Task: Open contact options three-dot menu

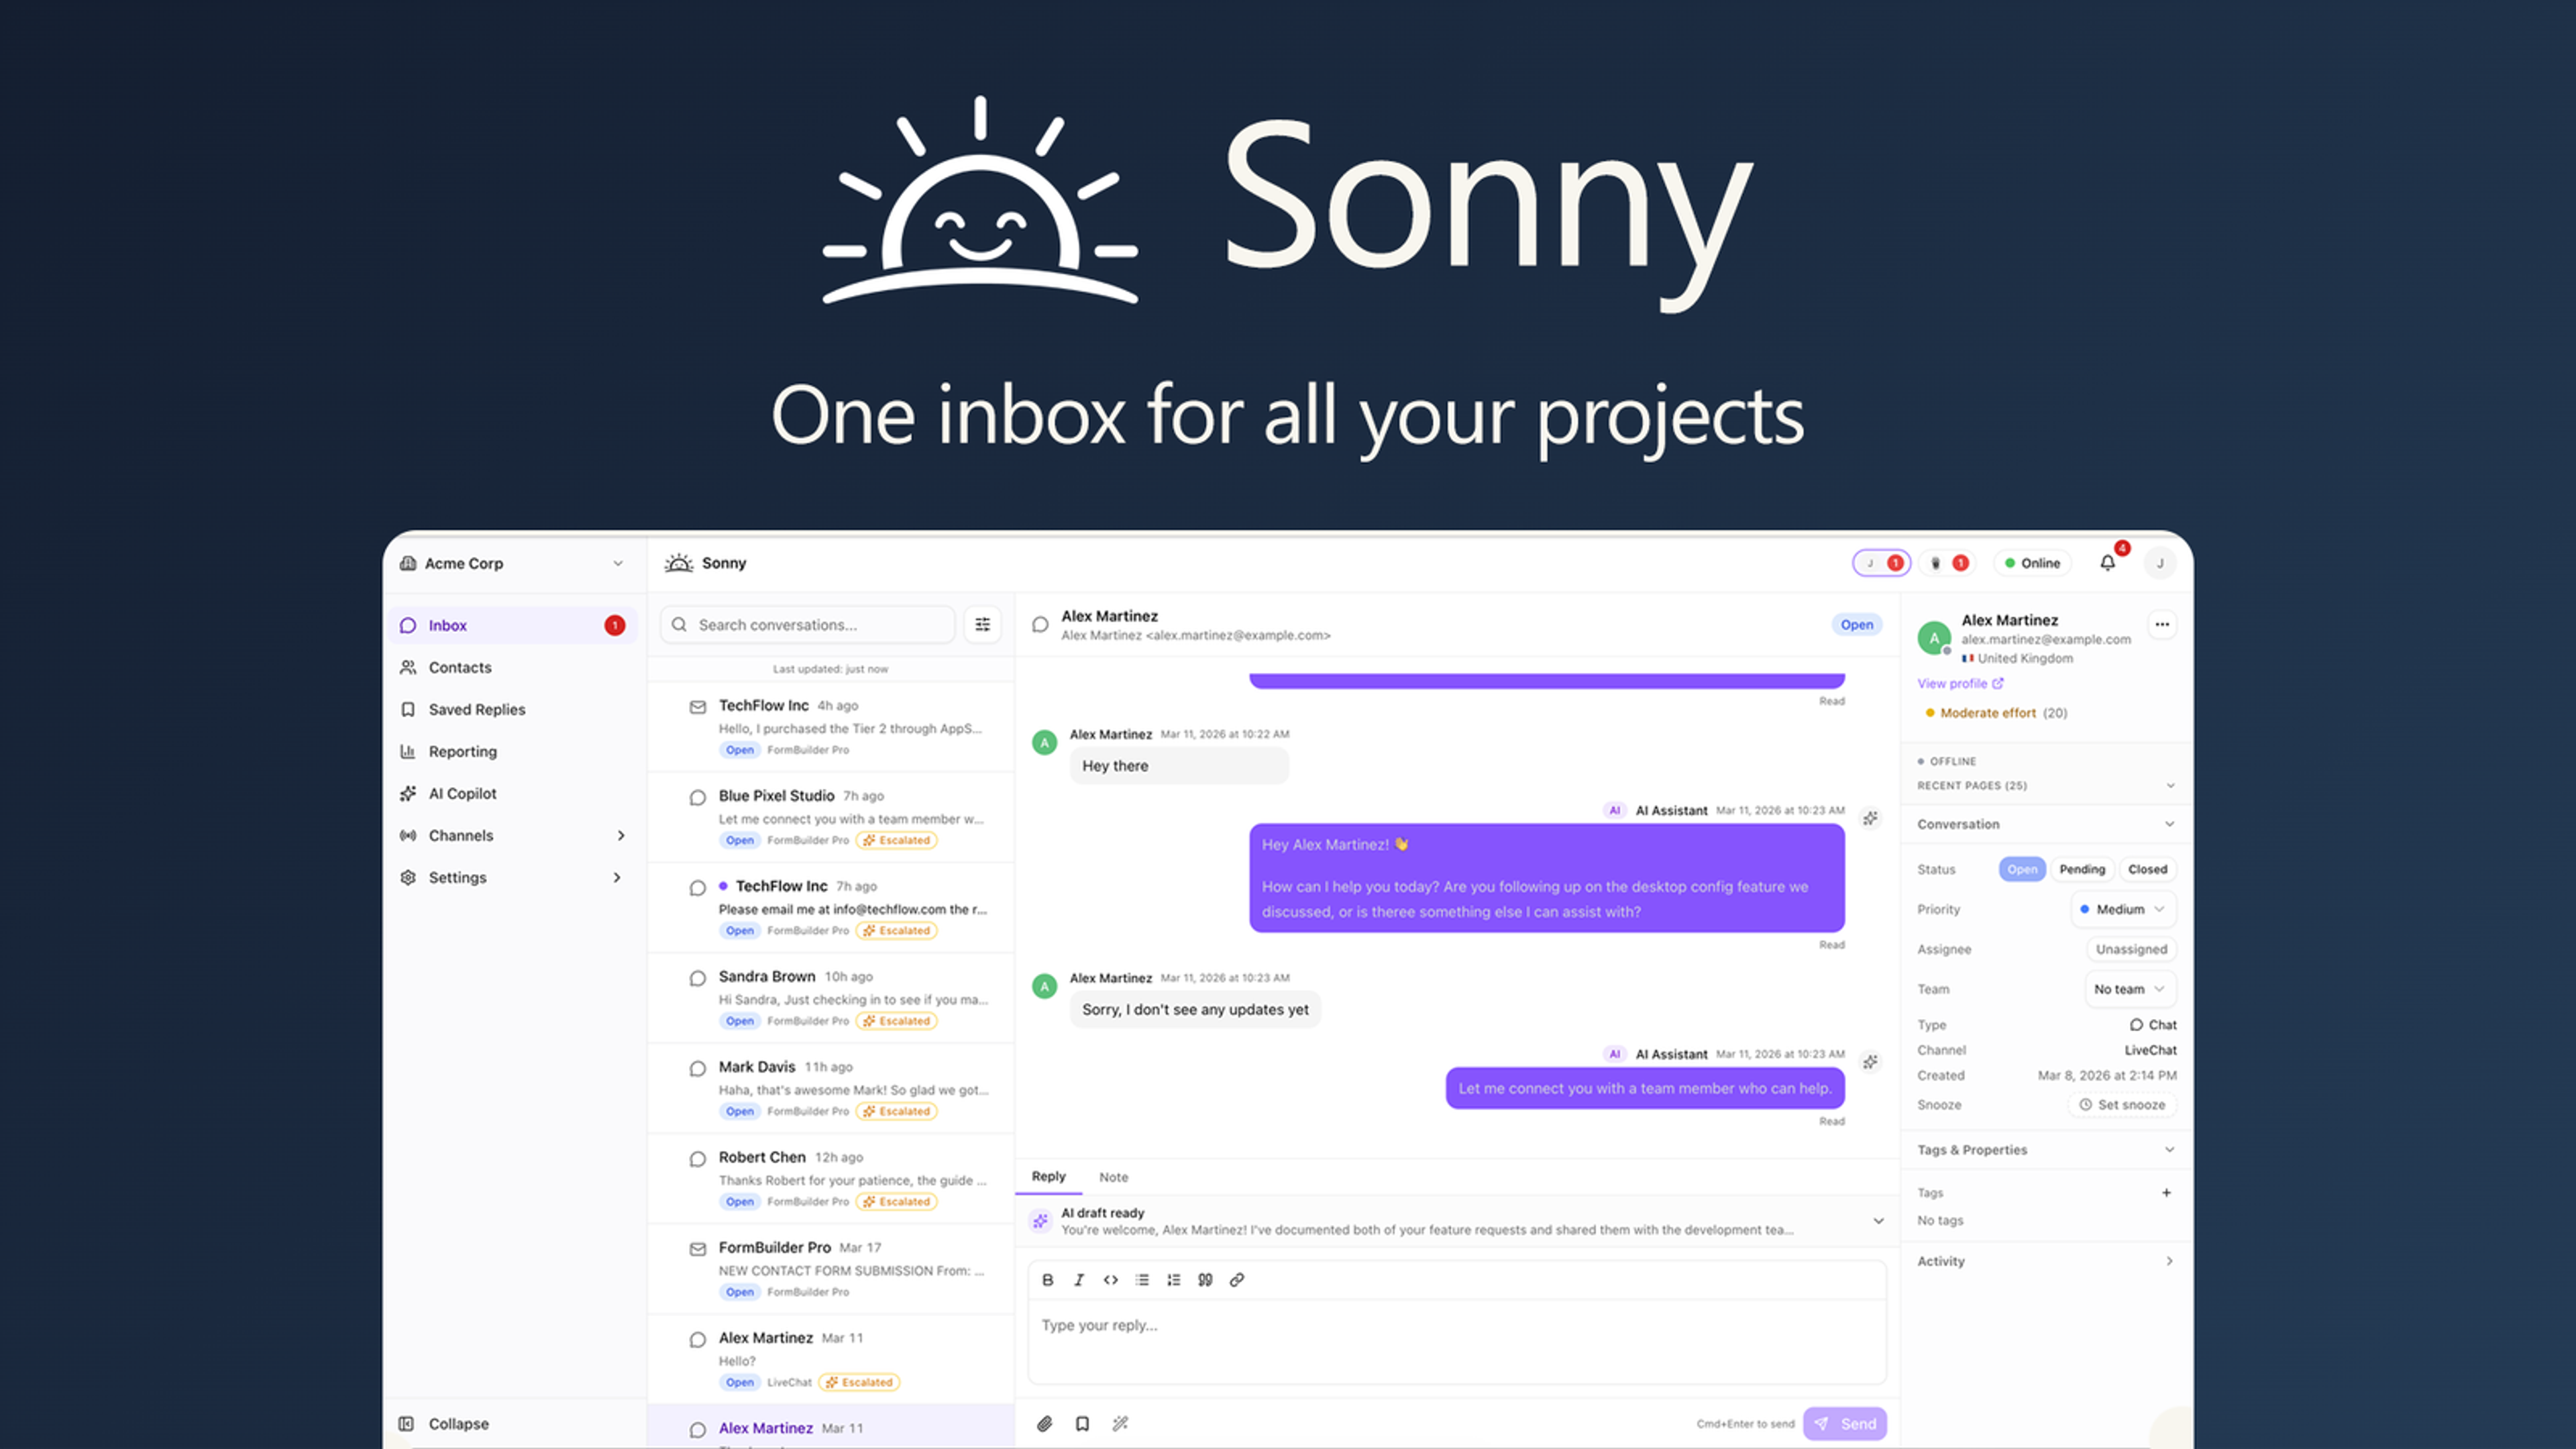Action: (2162, 625)
